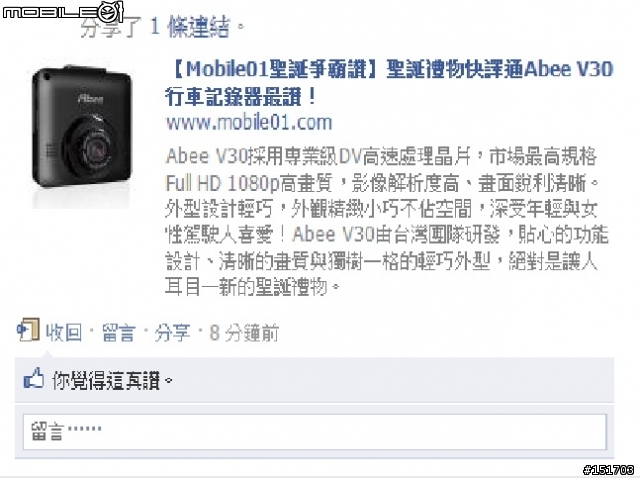
Task: Visit the www.mobile01.com domain link
Action: tap(249, 122)
